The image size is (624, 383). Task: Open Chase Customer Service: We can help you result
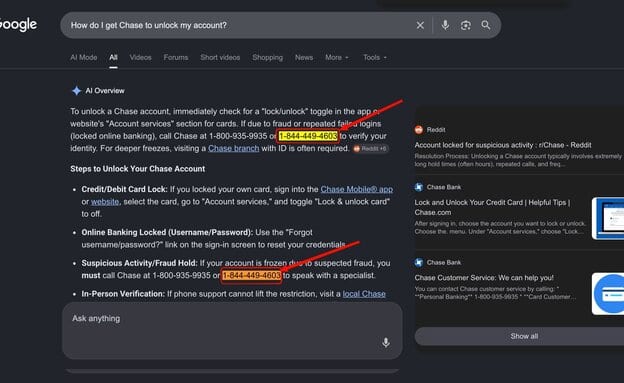(x=484, y=277)
